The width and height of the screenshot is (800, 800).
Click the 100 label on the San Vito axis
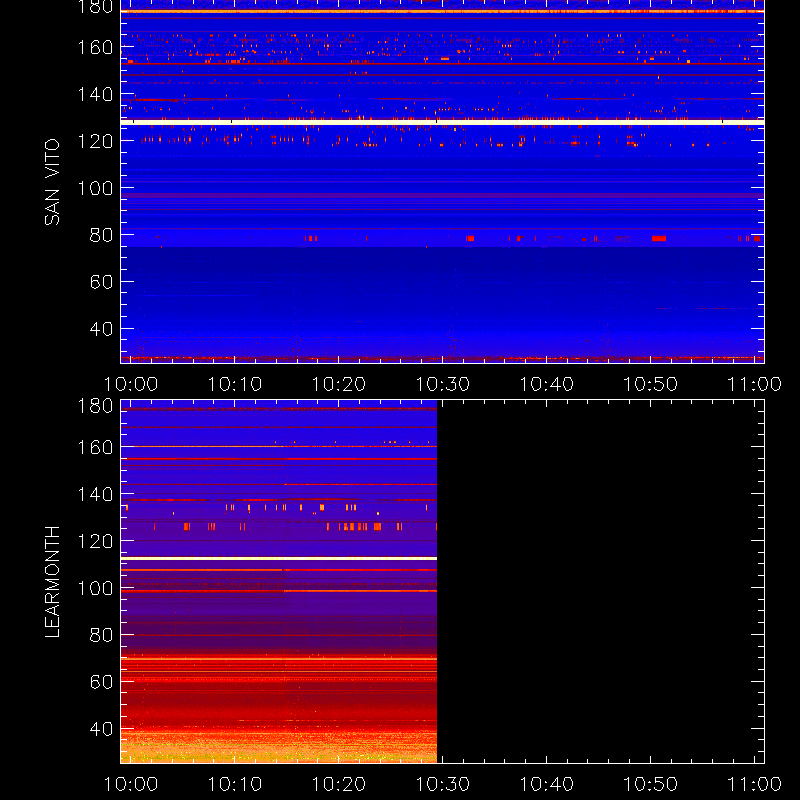[x=95, y=188]
